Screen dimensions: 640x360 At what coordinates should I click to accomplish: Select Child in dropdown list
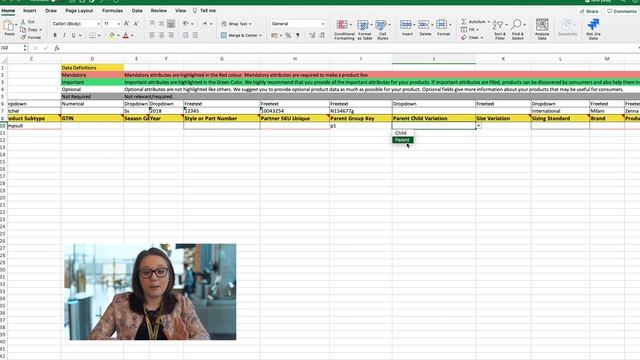click(403, 133)
